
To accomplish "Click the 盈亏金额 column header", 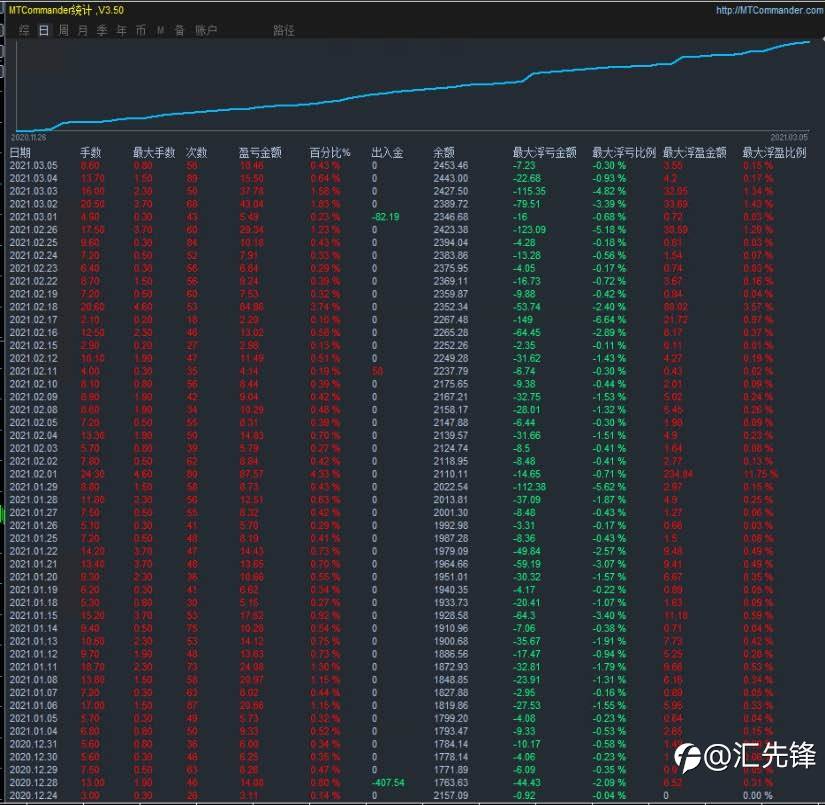I will (x=260, y=153).
